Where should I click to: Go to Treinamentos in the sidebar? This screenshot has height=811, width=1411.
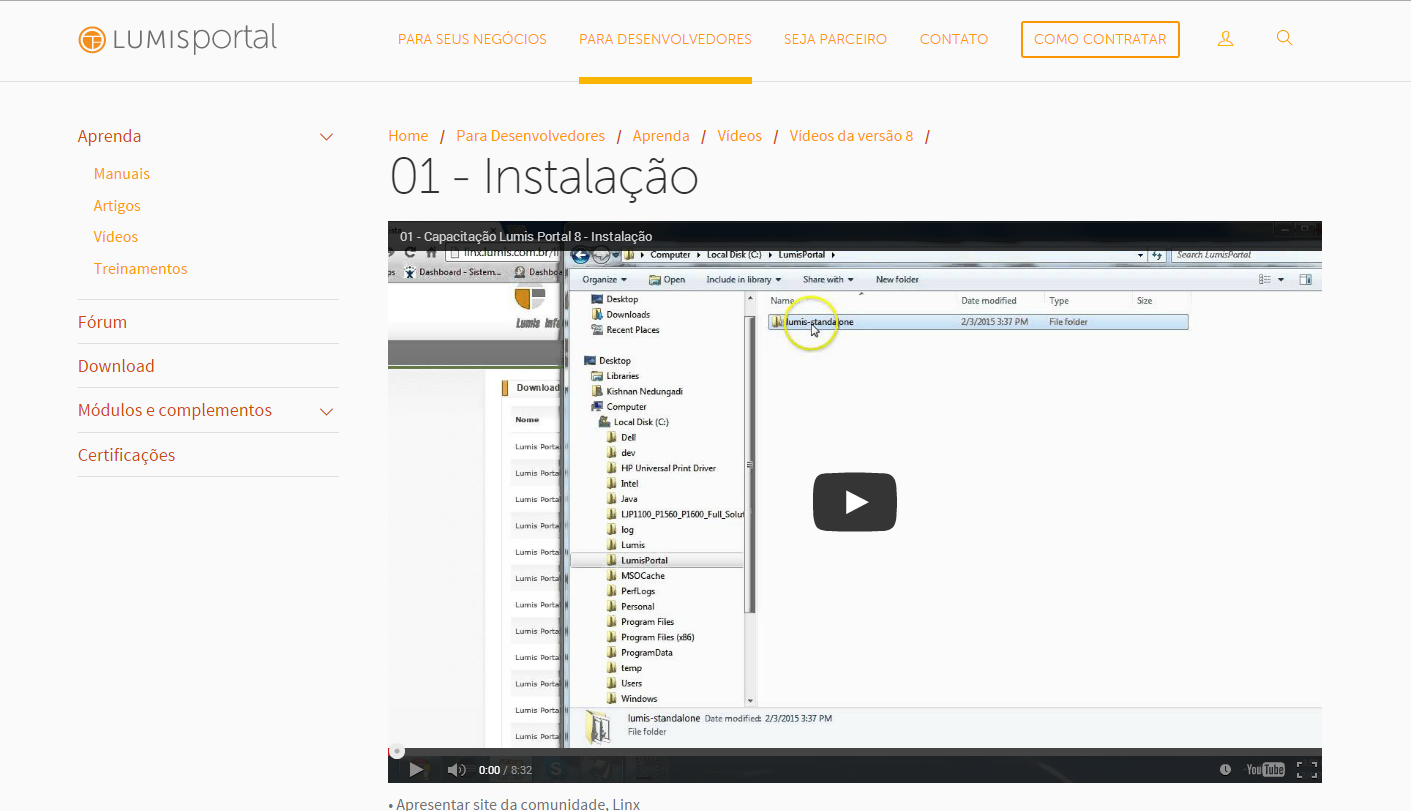141,269
